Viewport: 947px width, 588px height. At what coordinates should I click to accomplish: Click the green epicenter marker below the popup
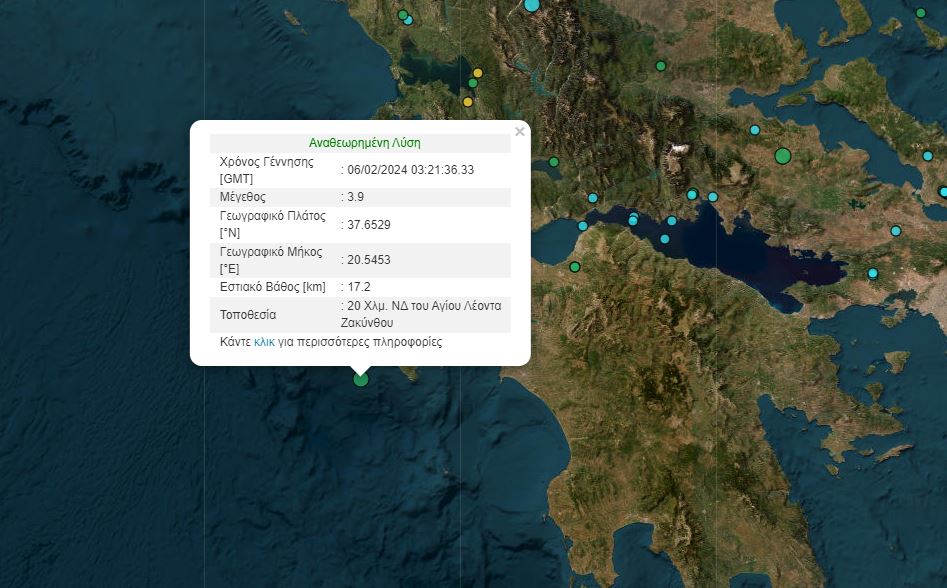click(x=361, y=378)
